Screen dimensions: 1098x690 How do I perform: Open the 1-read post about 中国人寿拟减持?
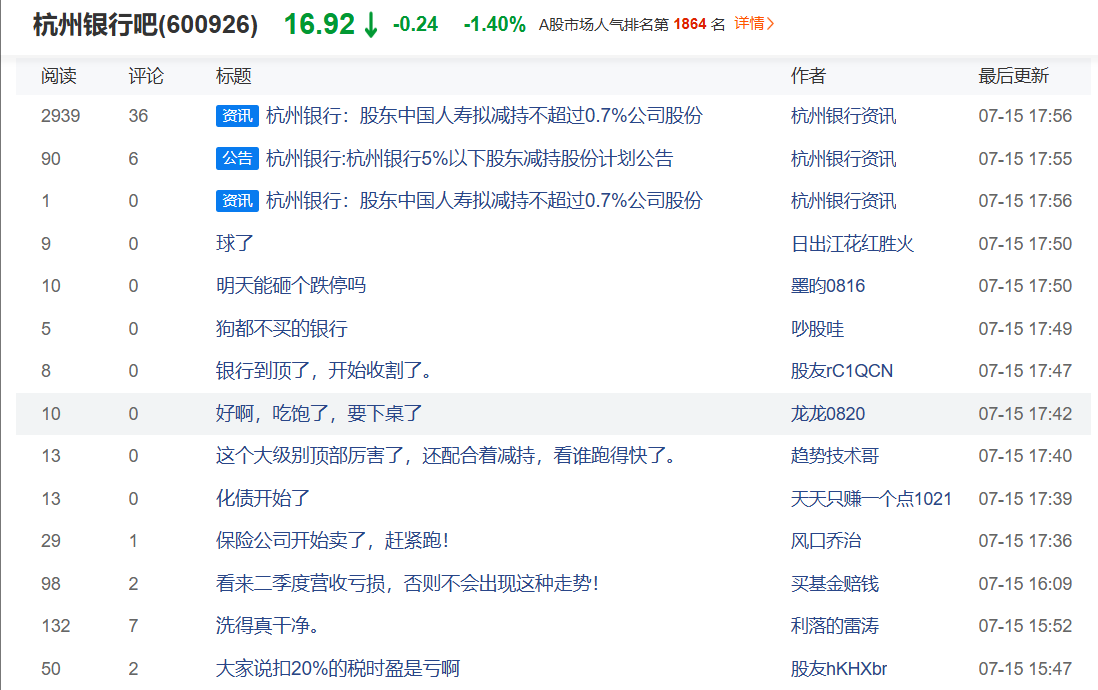click(484, 201)
